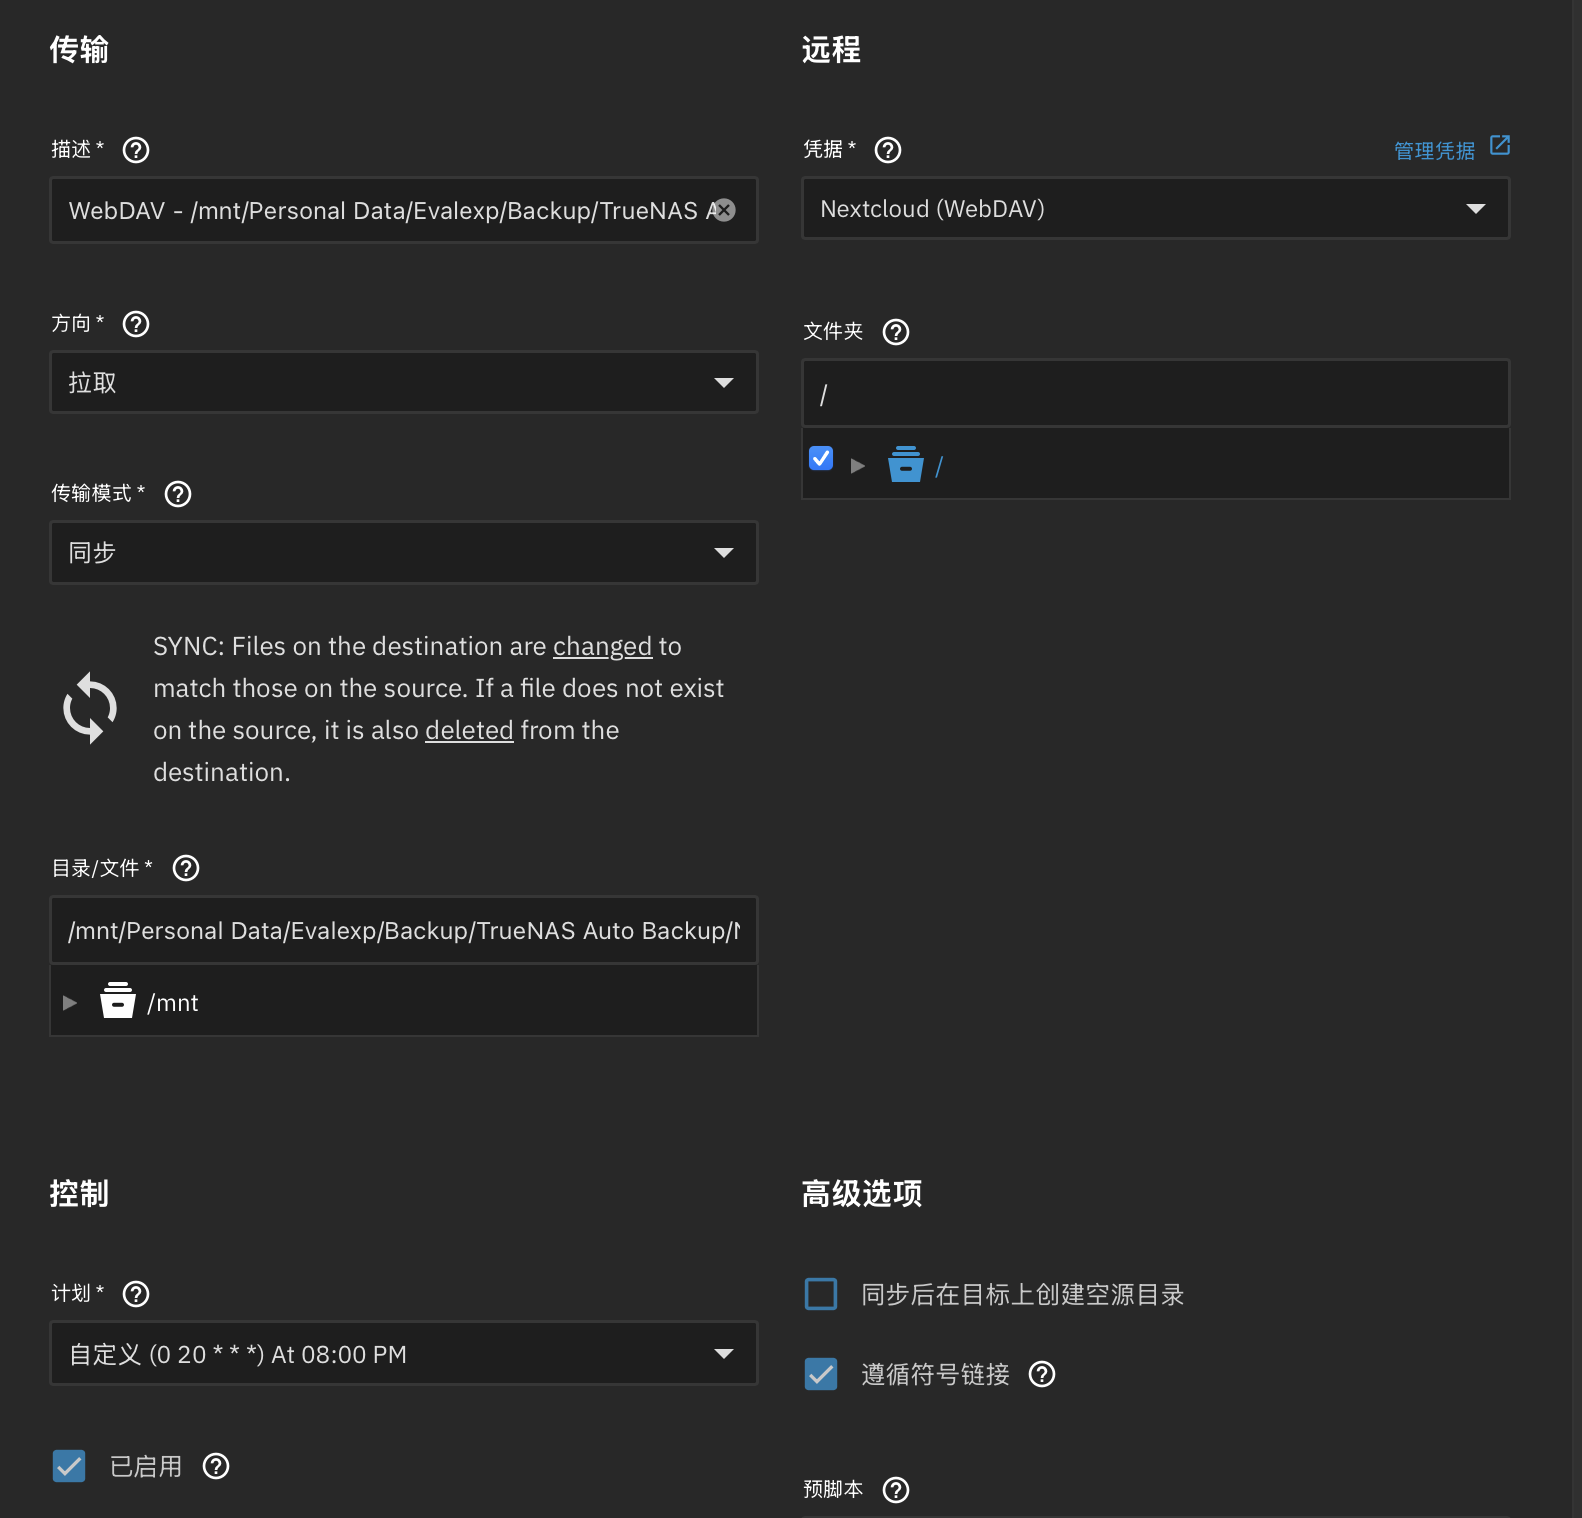1582x1518 pixels.
Task: Uncheck the remote root folder checkbox
Action: pyautogui.click(x=821, y=458)
